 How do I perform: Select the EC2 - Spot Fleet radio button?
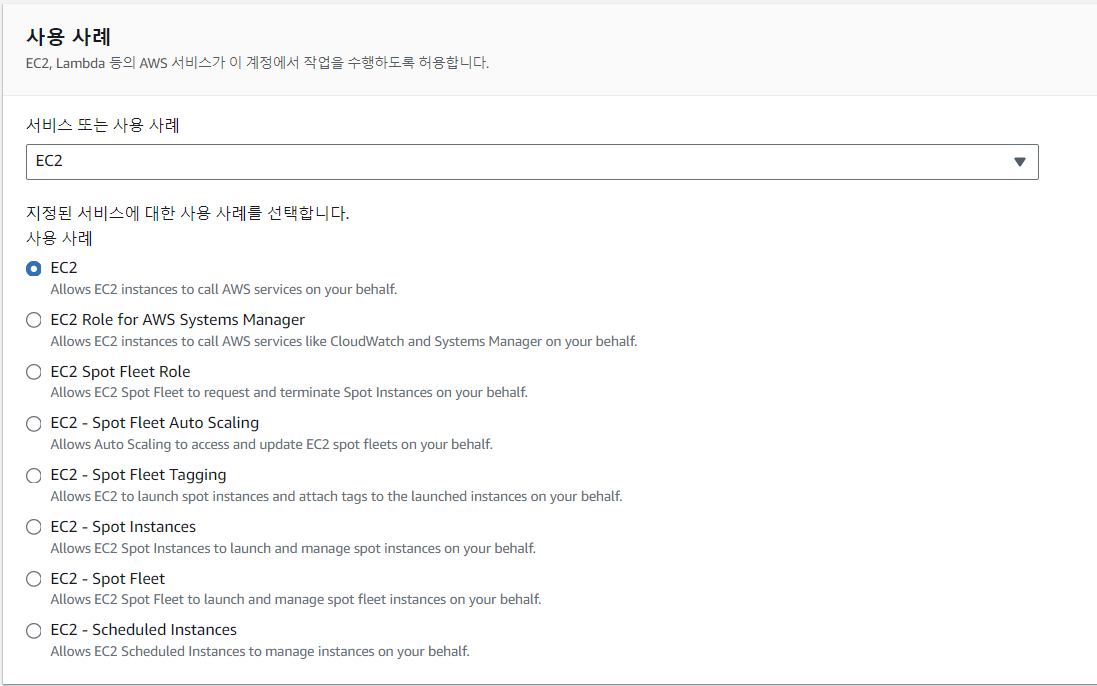[x=34, y=579]
